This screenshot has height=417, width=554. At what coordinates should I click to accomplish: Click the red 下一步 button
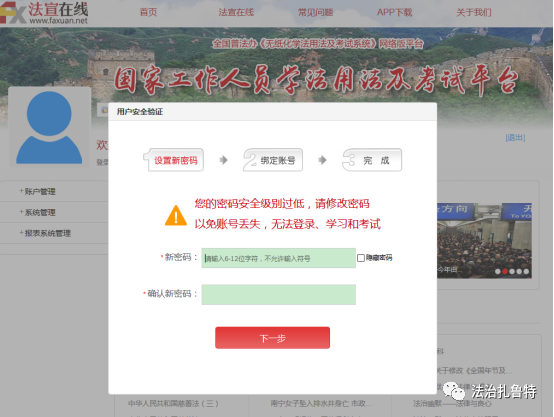point(272,338)
